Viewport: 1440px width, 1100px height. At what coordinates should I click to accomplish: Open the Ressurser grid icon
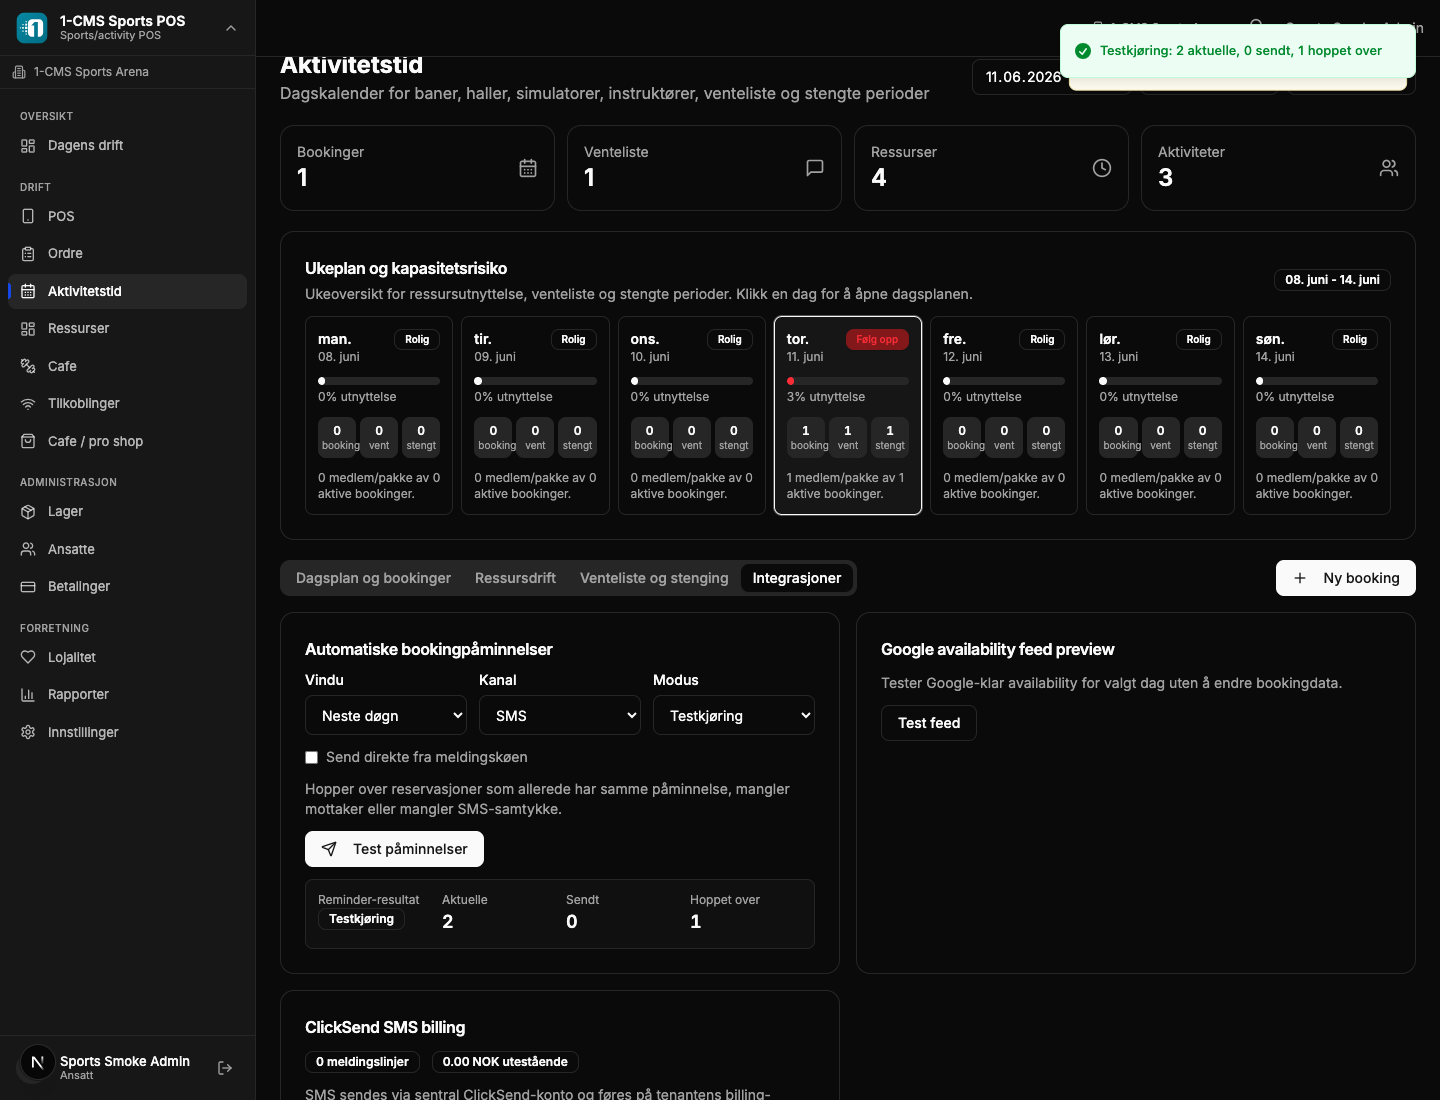(28, 329)
